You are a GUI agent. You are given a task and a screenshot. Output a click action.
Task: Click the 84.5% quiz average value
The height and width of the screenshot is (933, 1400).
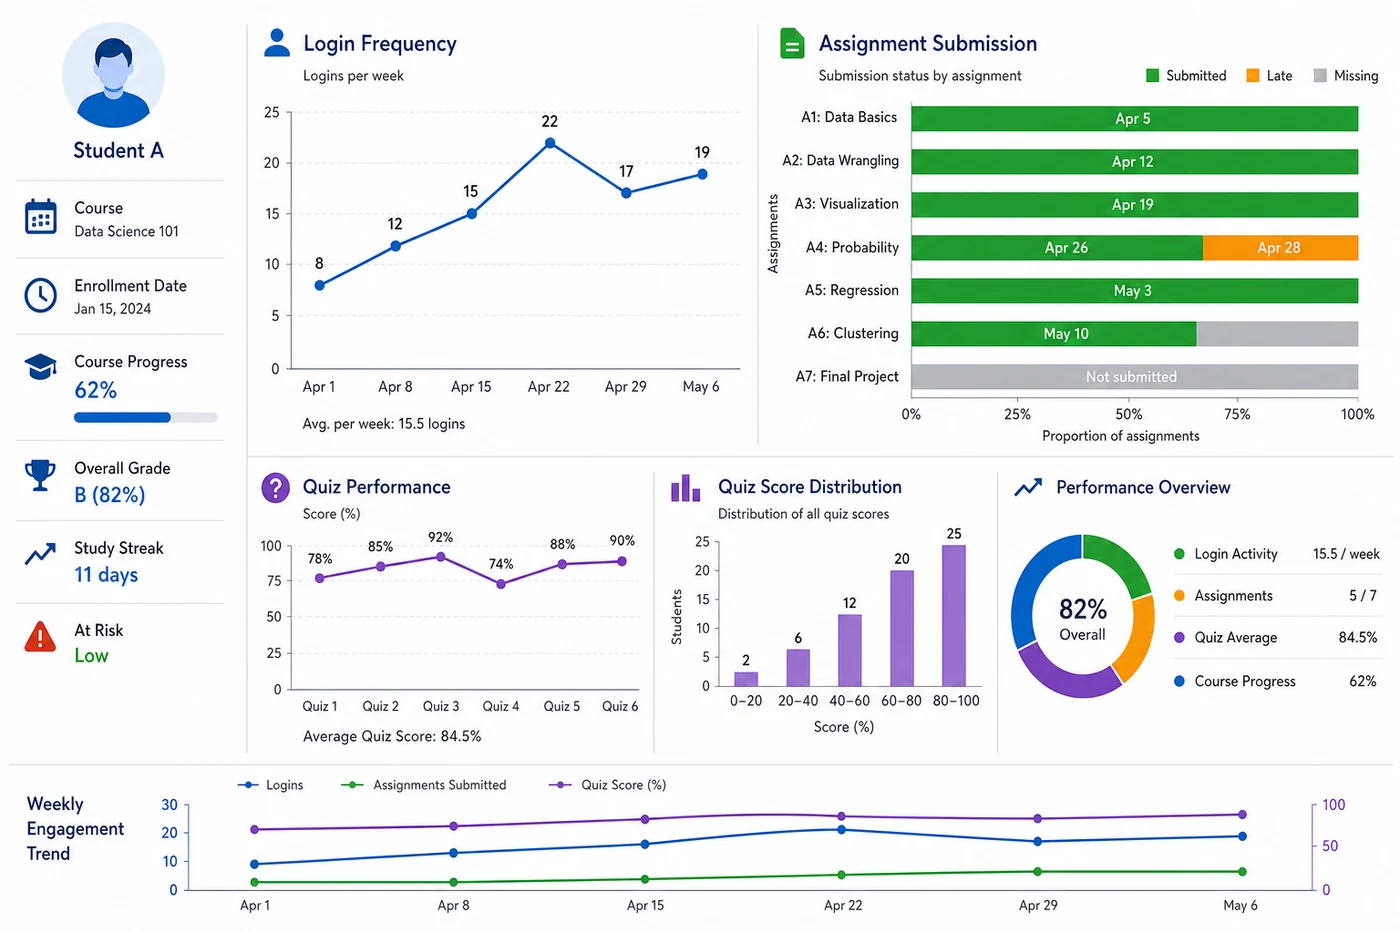pos(1358,638)
